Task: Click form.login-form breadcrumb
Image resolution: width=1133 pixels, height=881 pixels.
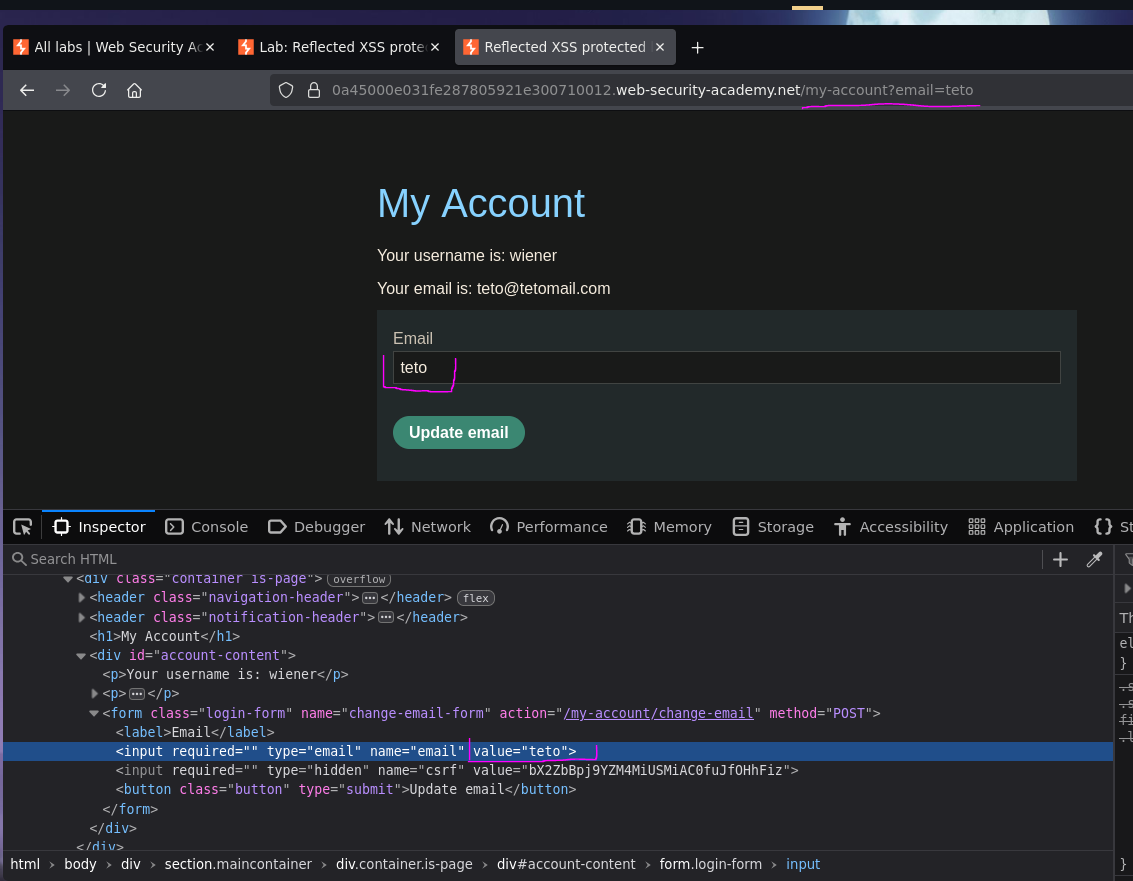Action: [x=710, y=864]
